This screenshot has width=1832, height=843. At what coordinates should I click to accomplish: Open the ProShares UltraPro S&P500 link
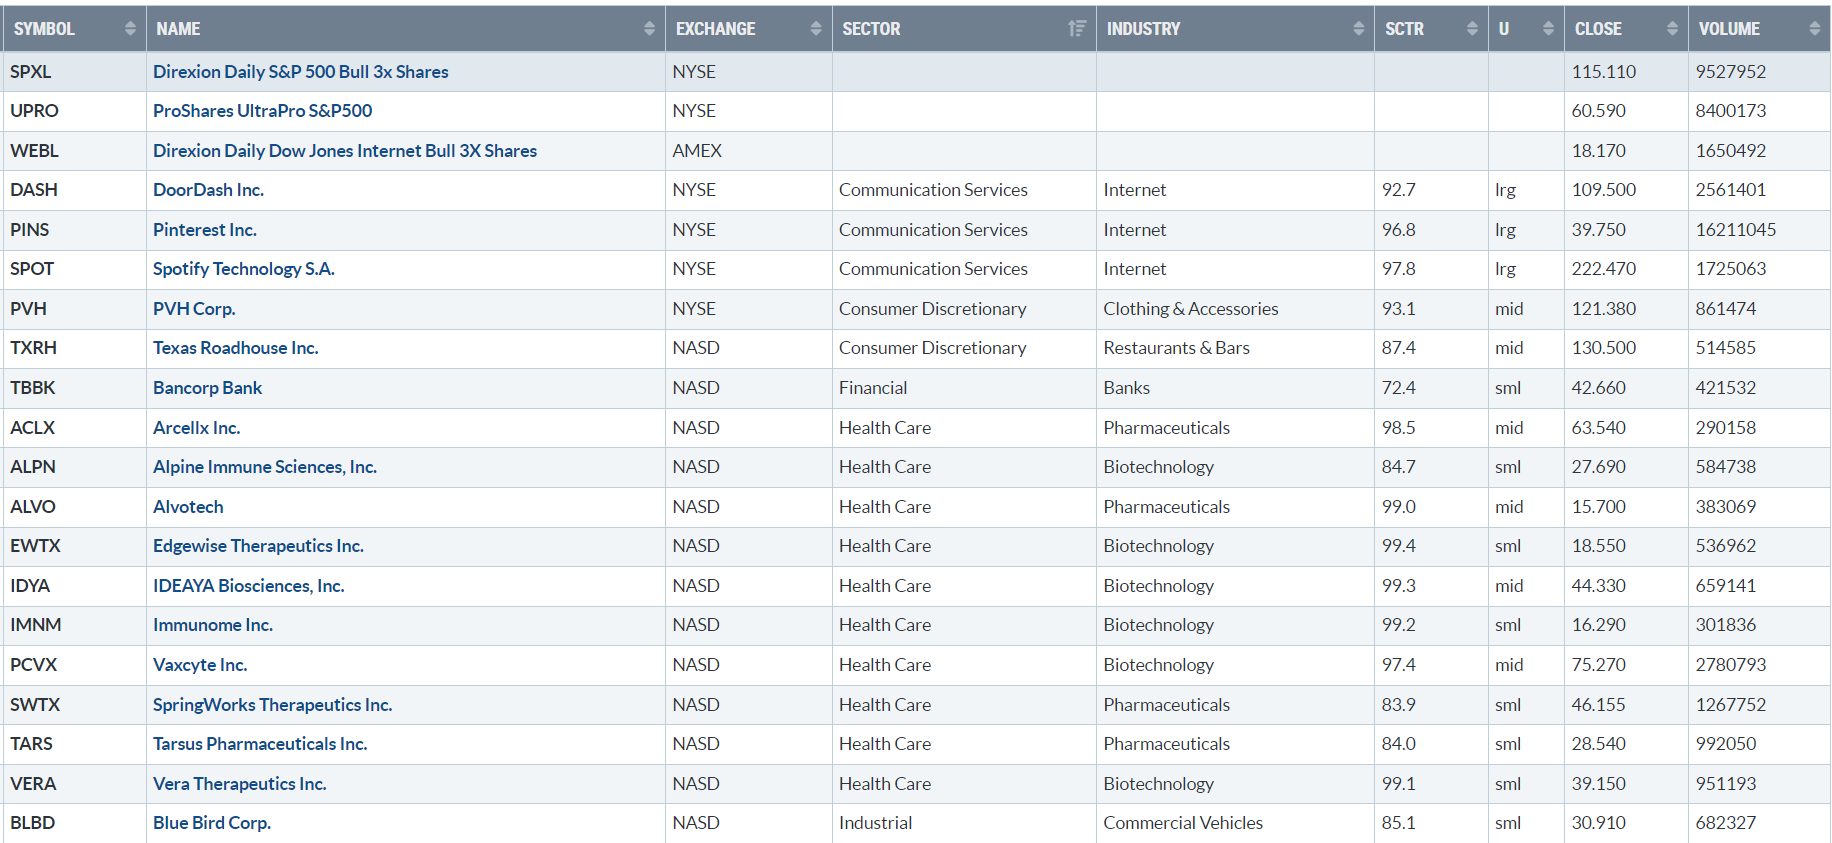(x=262, y=111)
